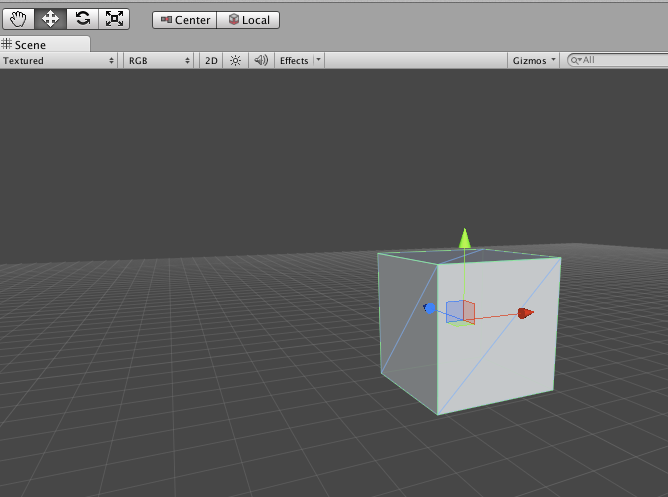Click the red X-axis arrow handle
The image size is (668, 497).
click(525, 313)
